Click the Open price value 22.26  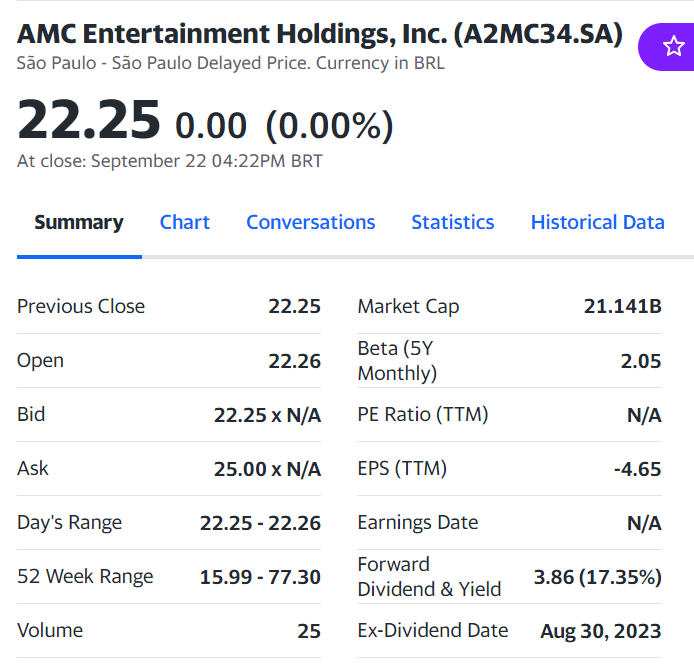pyautogui.click(x=294, y=360)
